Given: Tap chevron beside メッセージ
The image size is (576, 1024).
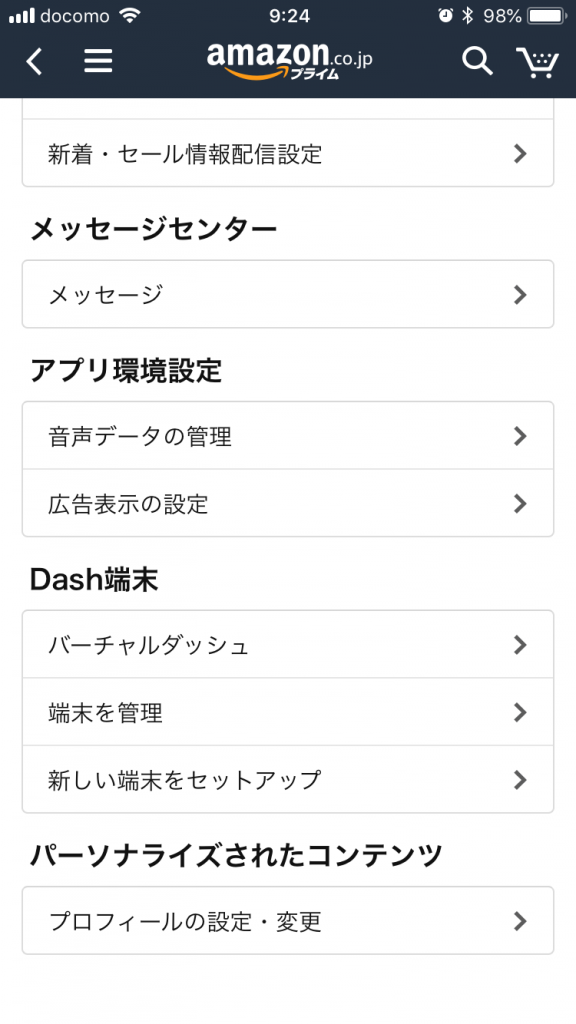Looking at the screenshot, I should [x=520, y=295].
